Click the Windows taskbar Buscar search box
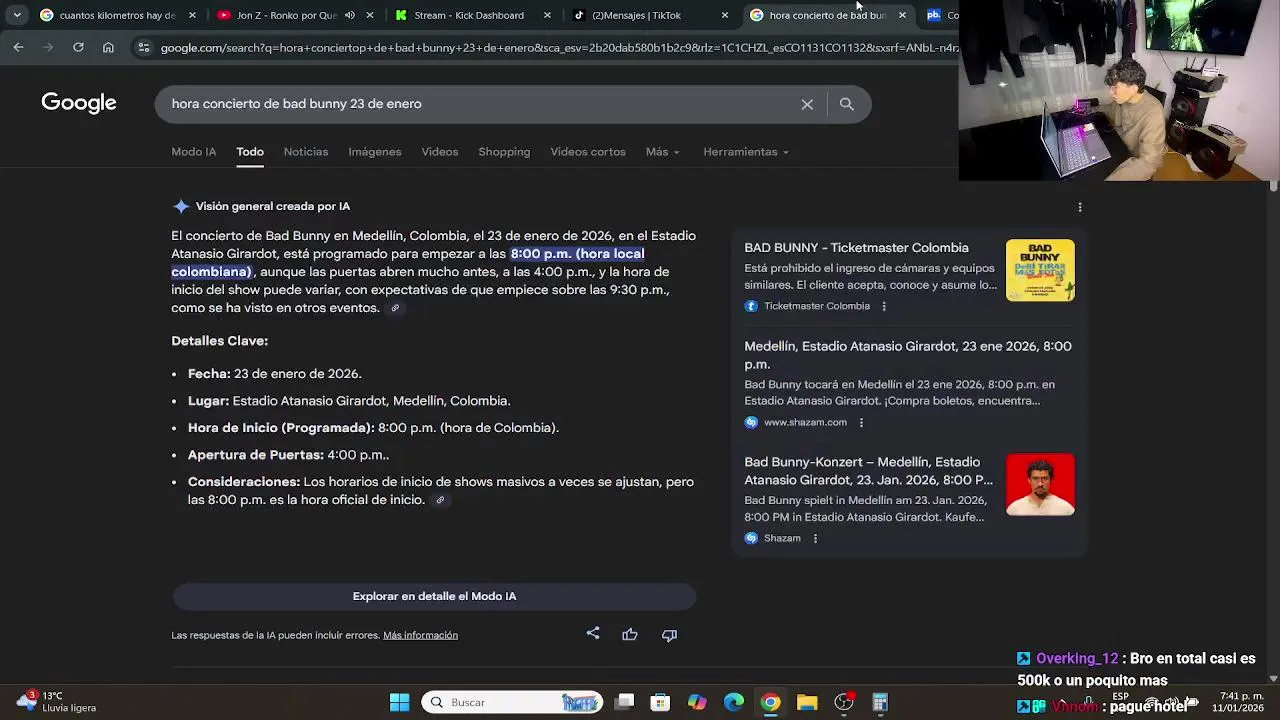 pos(512,702)
